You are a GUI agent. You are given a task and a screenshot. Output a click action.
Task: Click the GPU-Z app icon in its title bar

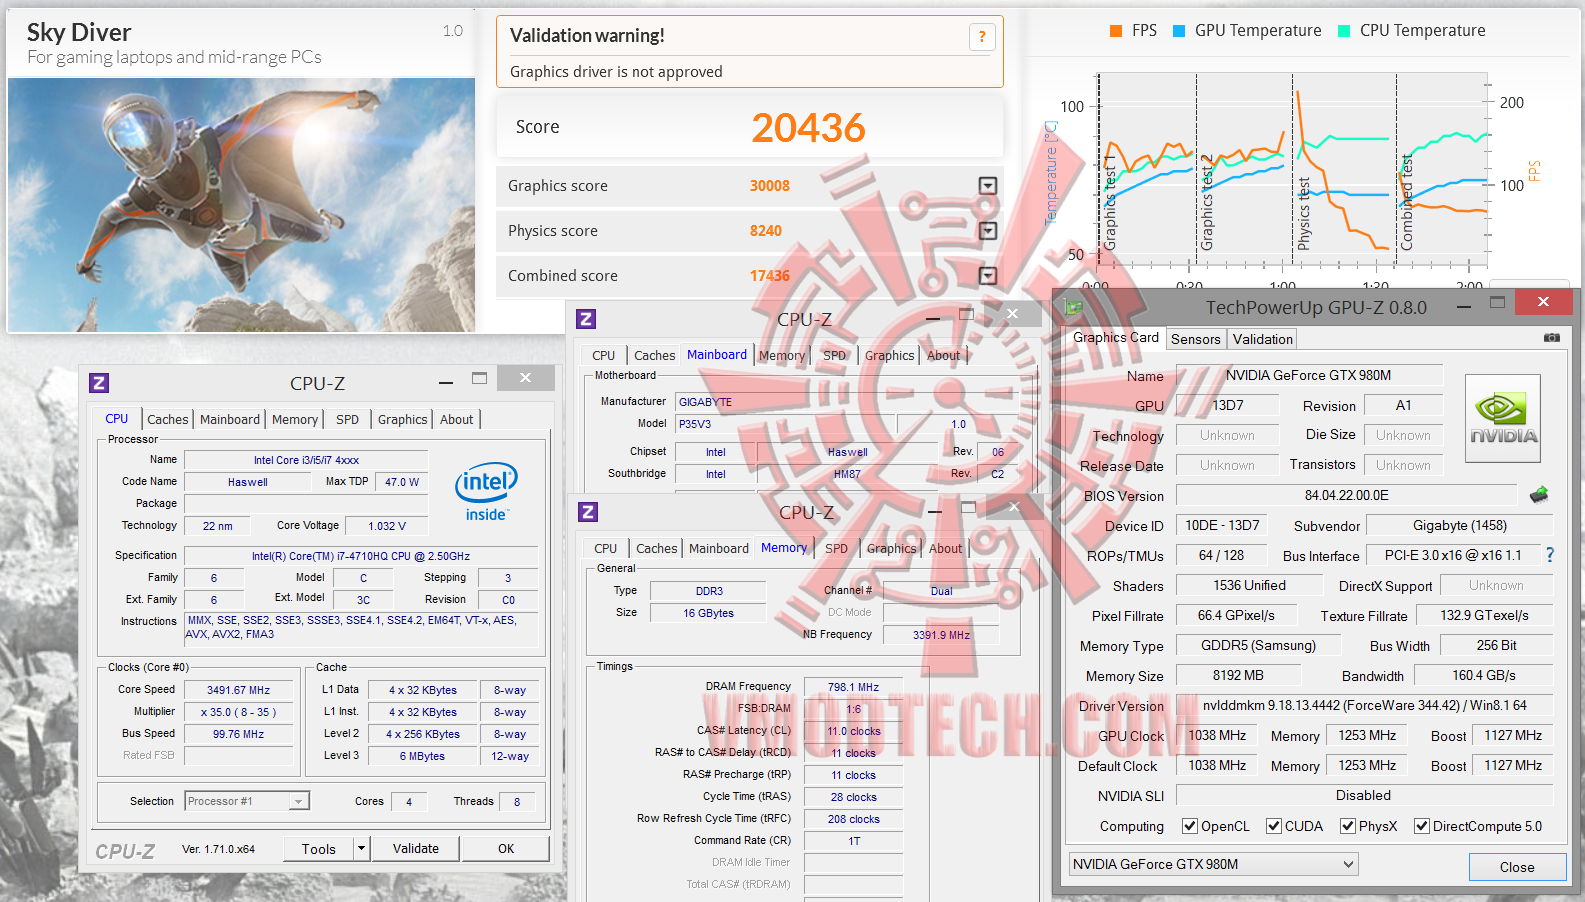pyautogui.click(x=1074, y=307)
